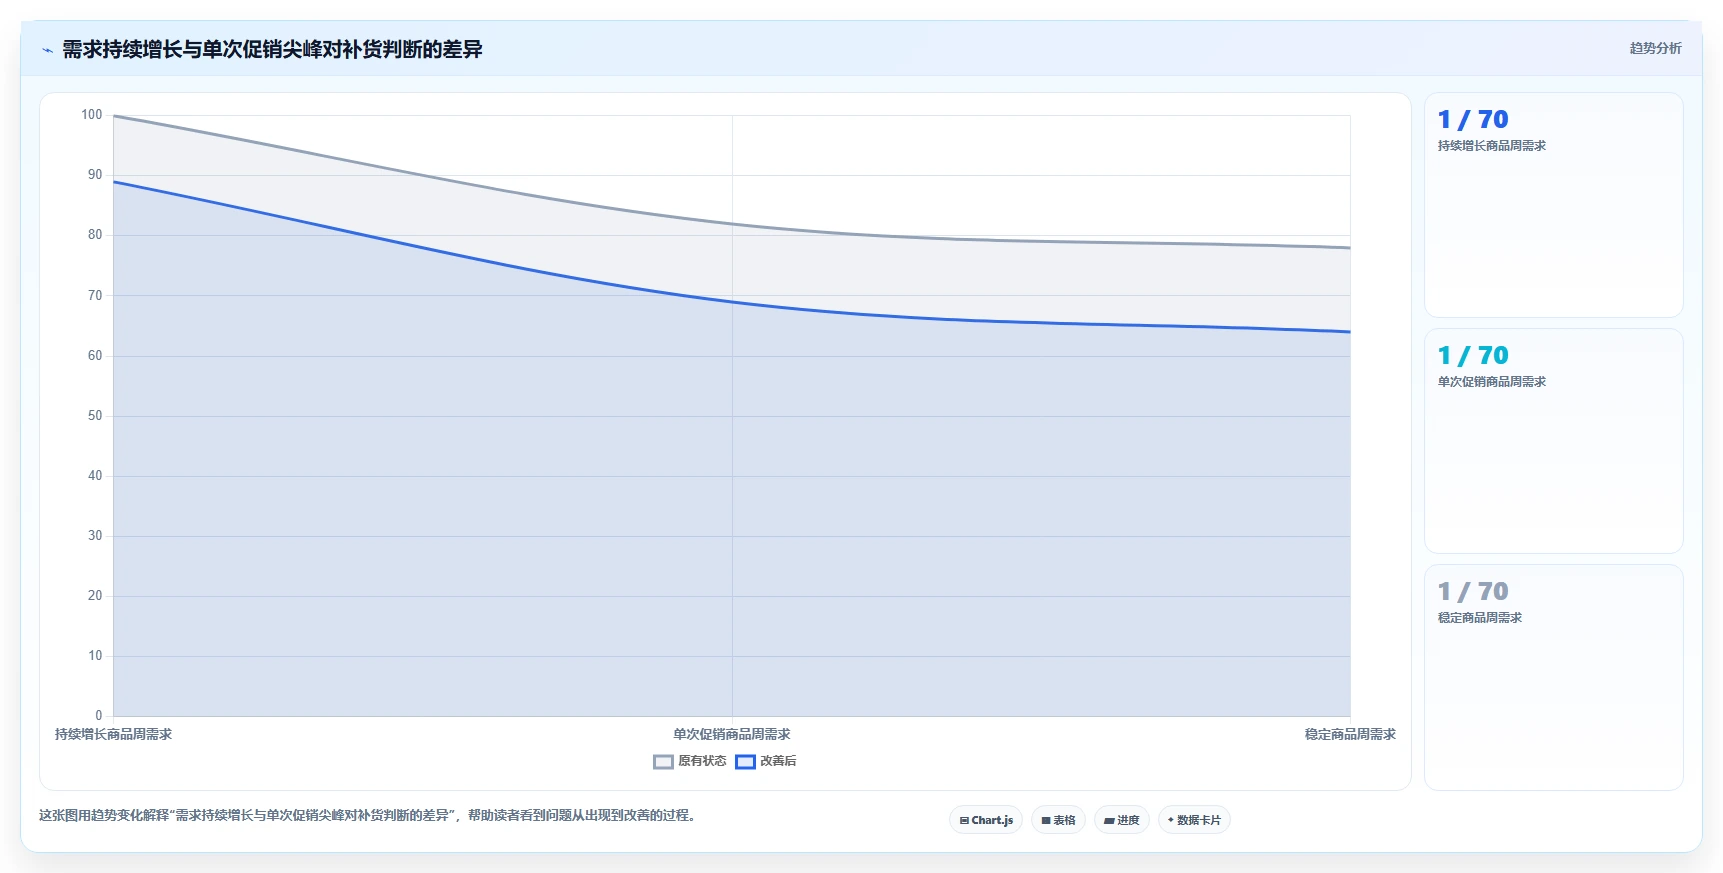Select the 数据卡片 tag chip
The height and width of the screenshot is (873, 1723).
[1194, 820]
